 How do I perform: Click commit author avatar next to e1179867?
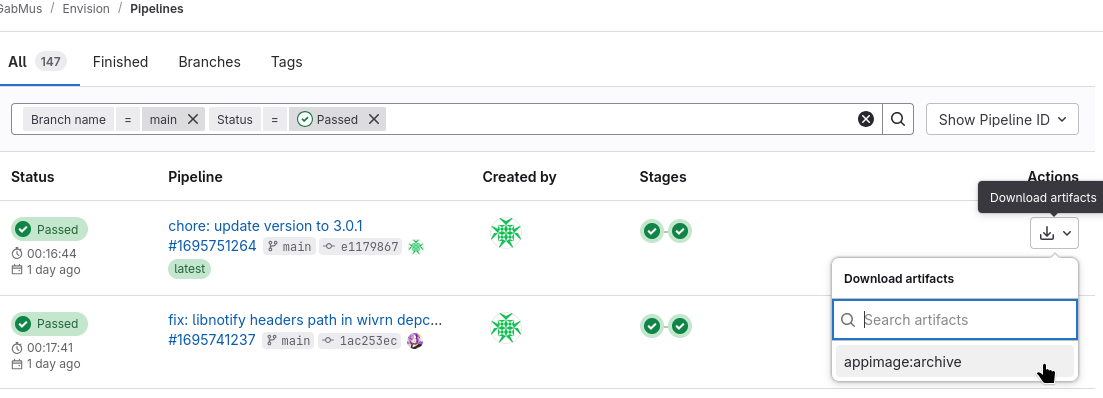pyautogui.click(x=416, y=246)
